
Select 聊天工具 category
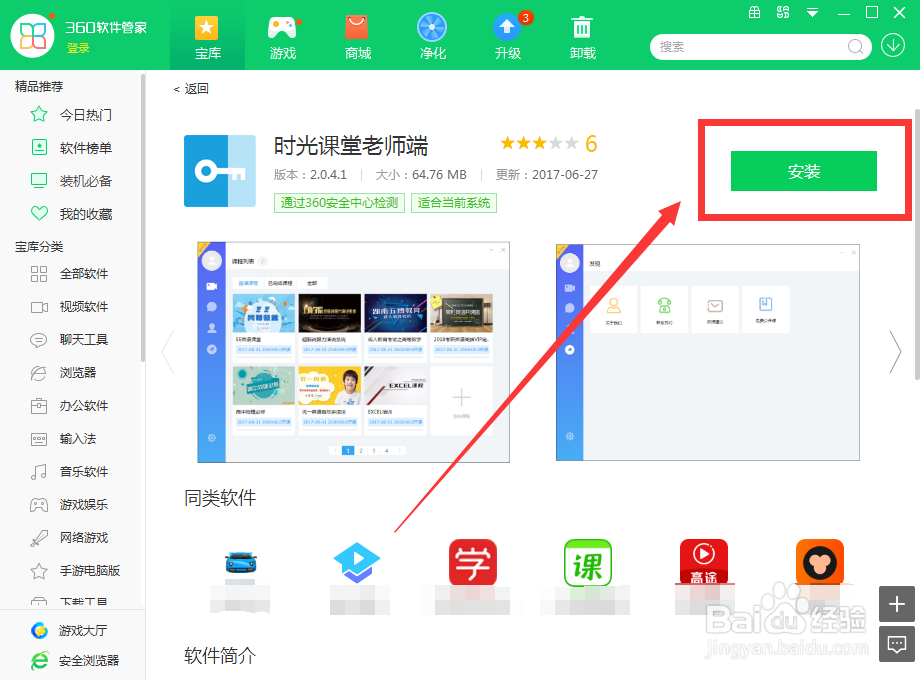point(69,339)
